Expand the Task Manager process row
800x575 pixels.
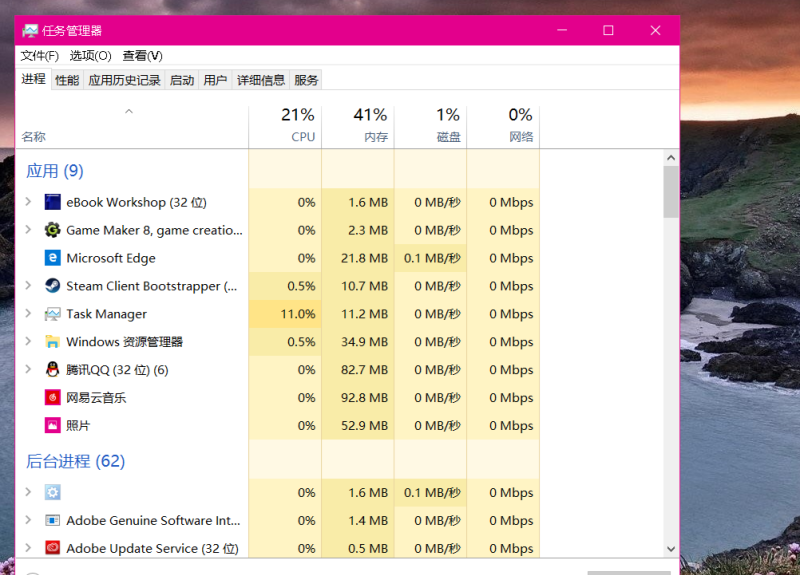[29, 314]
